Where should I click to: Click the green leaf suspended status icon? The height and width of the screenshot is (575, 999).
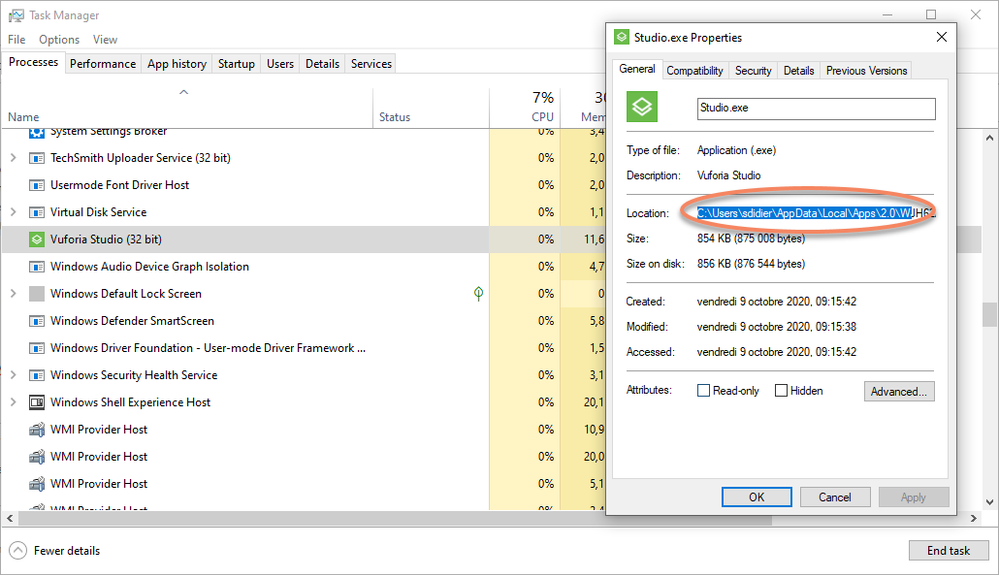pyautogui.click(x=479, y=294)
